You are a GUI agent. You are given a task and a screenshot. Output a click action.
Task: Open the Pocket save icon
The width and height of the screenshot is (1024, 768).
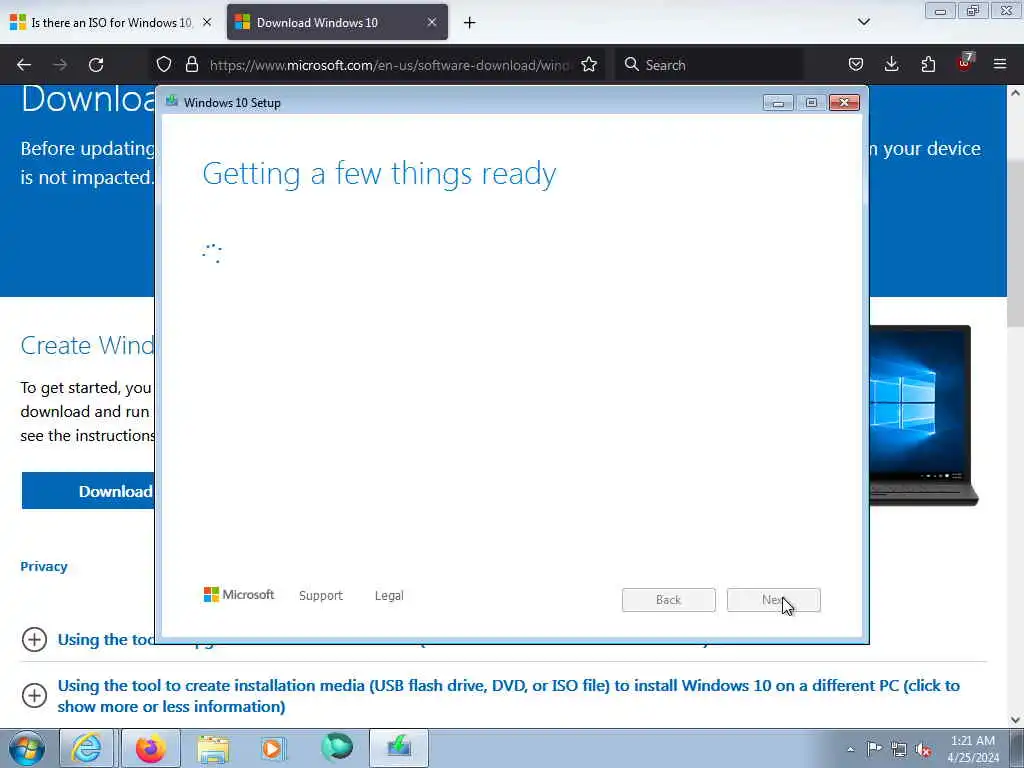click(x=856, y=64)
